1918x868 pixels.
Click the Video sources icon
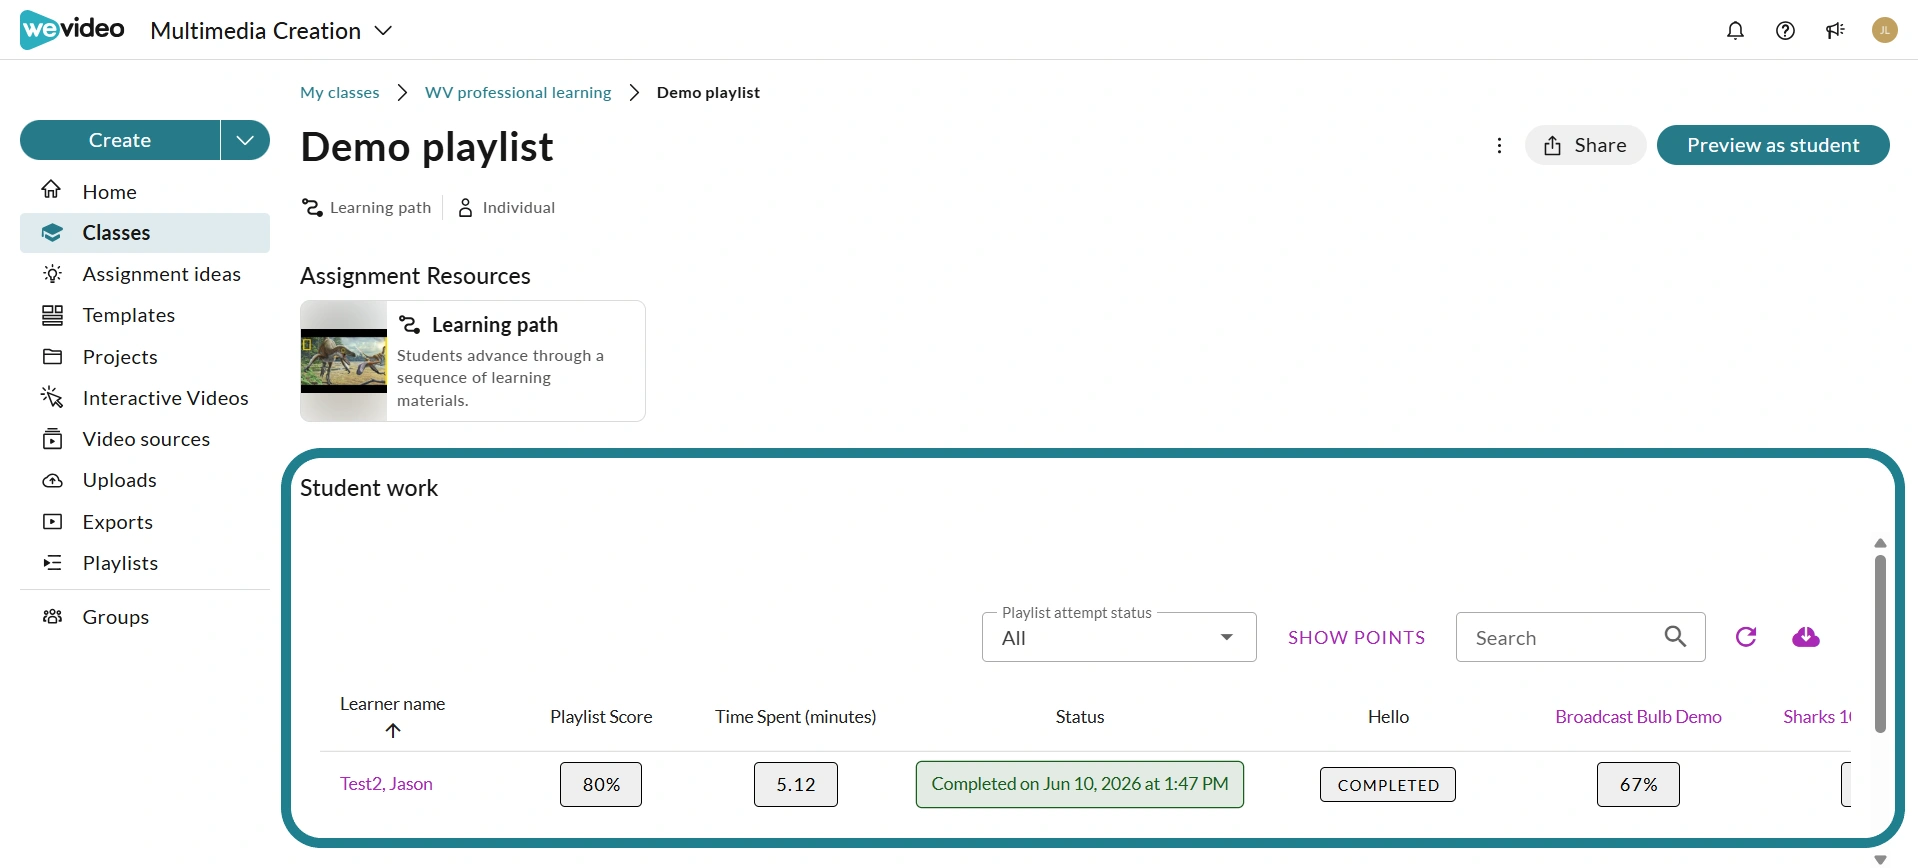click(52, 439)
